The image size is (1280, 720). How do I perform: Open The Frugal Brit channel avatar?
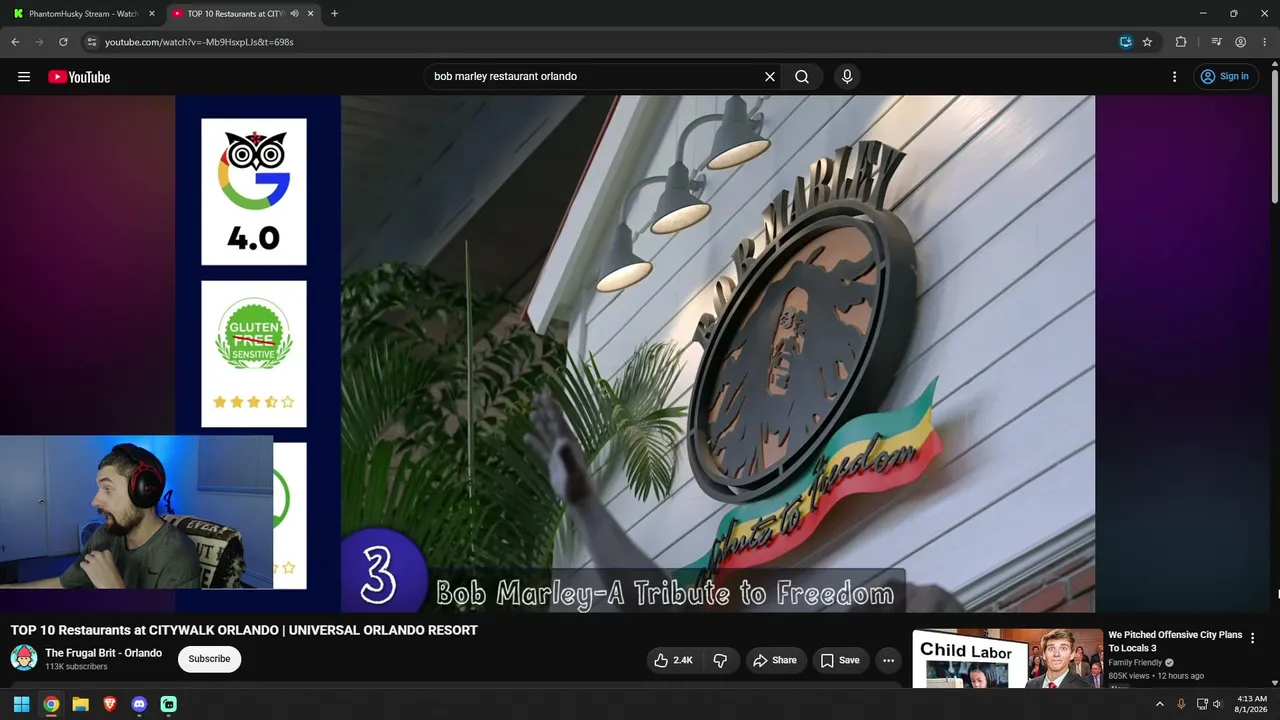24,658
